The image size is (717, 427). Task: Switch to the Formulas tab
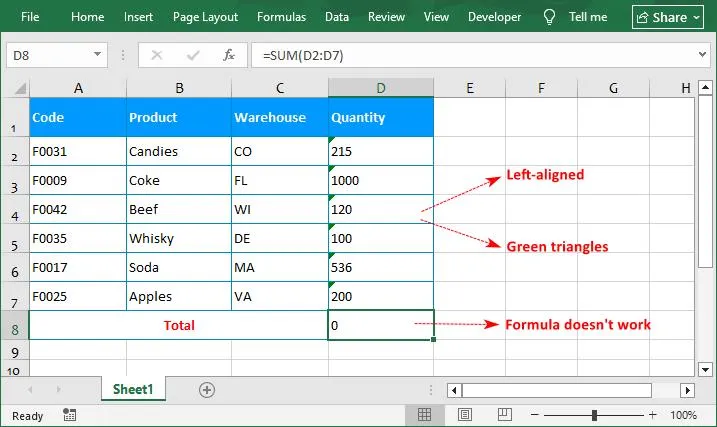(281, 17)
